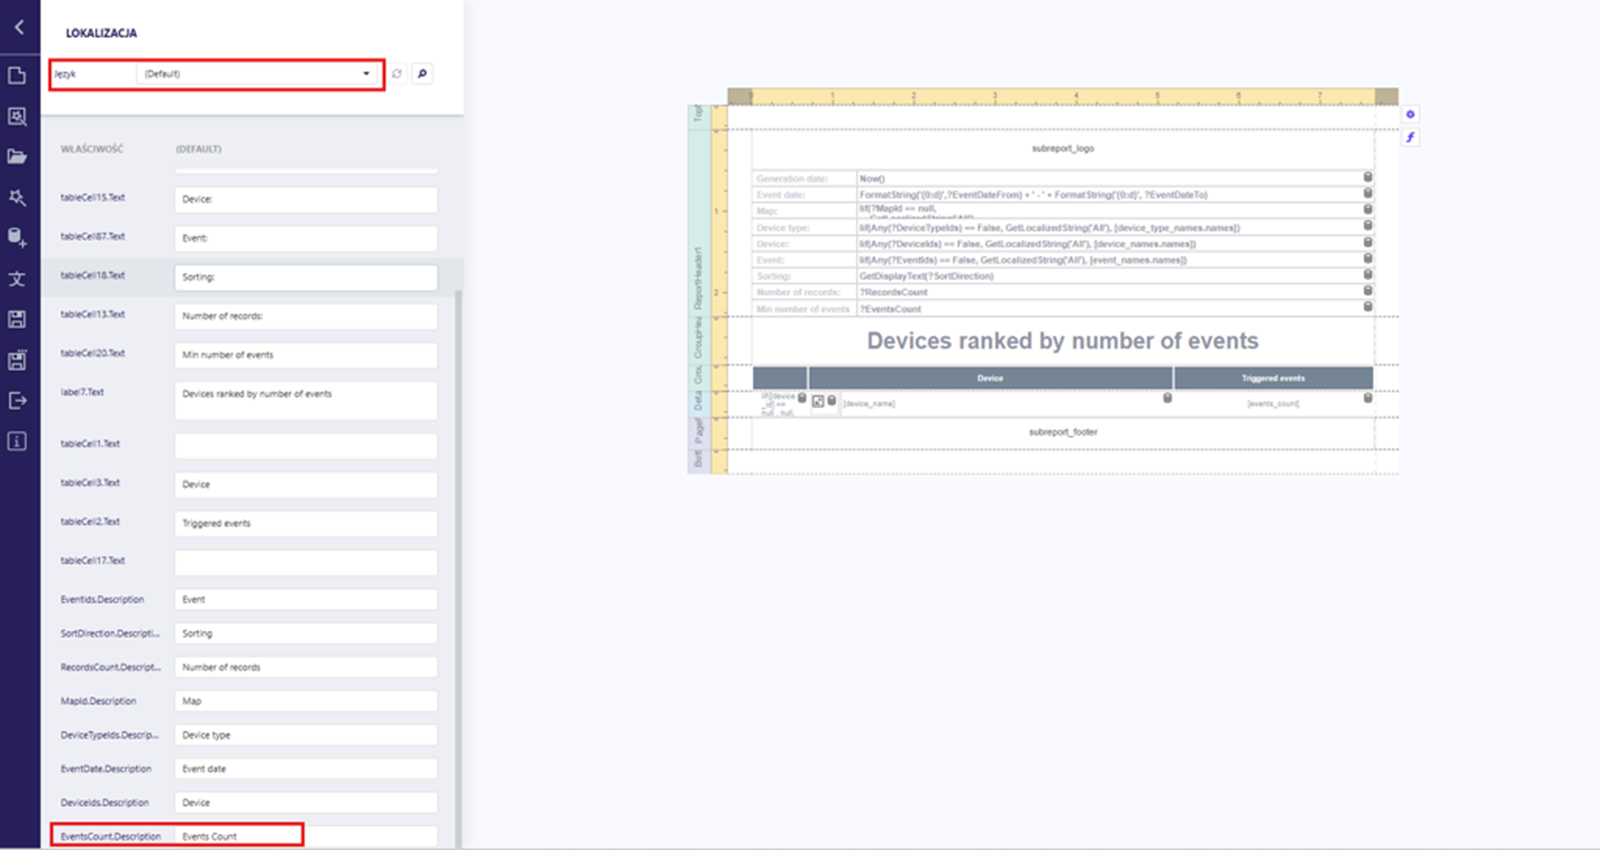Image resolution: width=1600 pixels, height=850 pixels.
Task: Select the Detail band tab on canvas
Action: [x=698, y=401]
